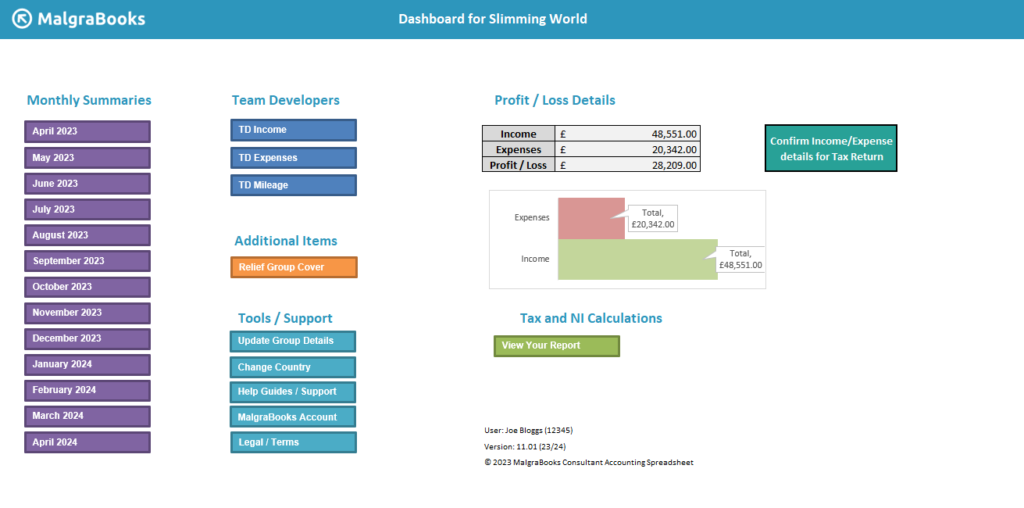Click the Tax and NI Calculations heading
Screen dimensions: 1024x508
[591, 319]
